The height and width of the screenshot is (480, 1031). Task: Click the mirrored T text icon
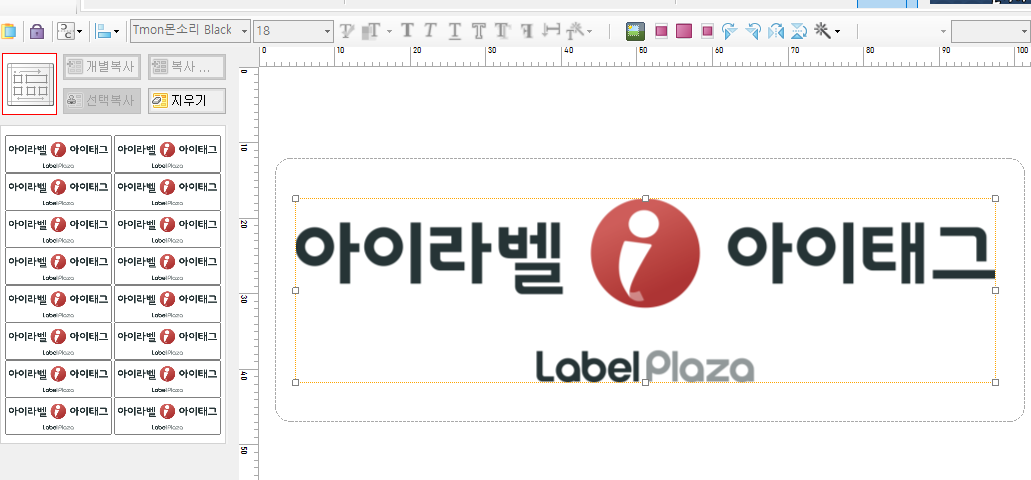pos(527,30)
